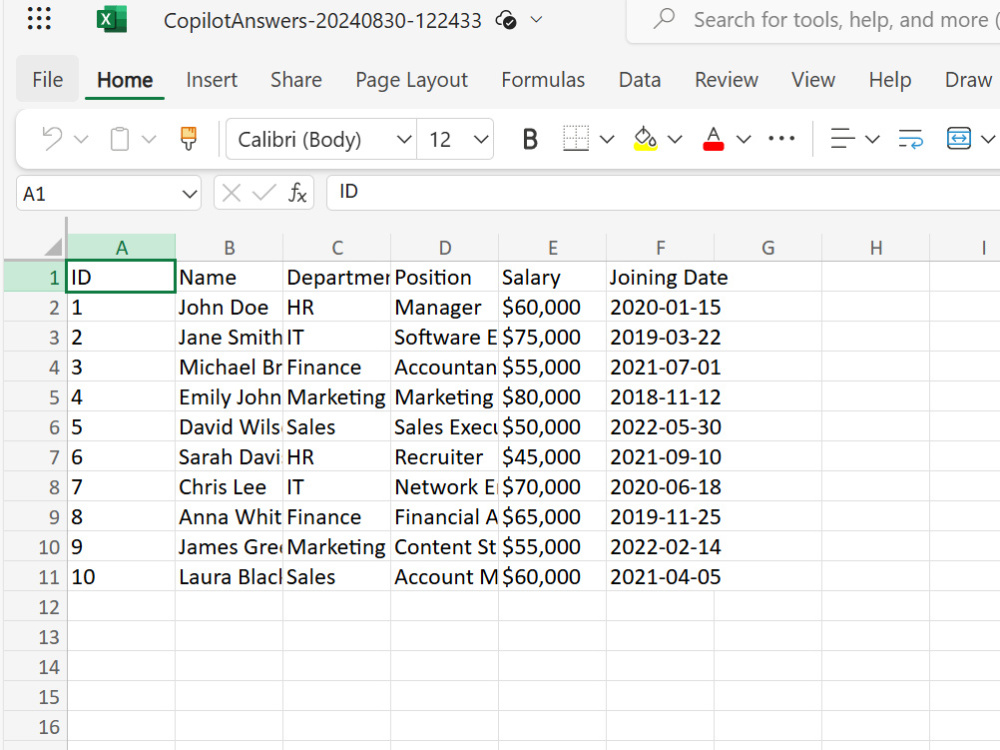
Task: Select the $75,000 salary cell
Action: point(552,337)
